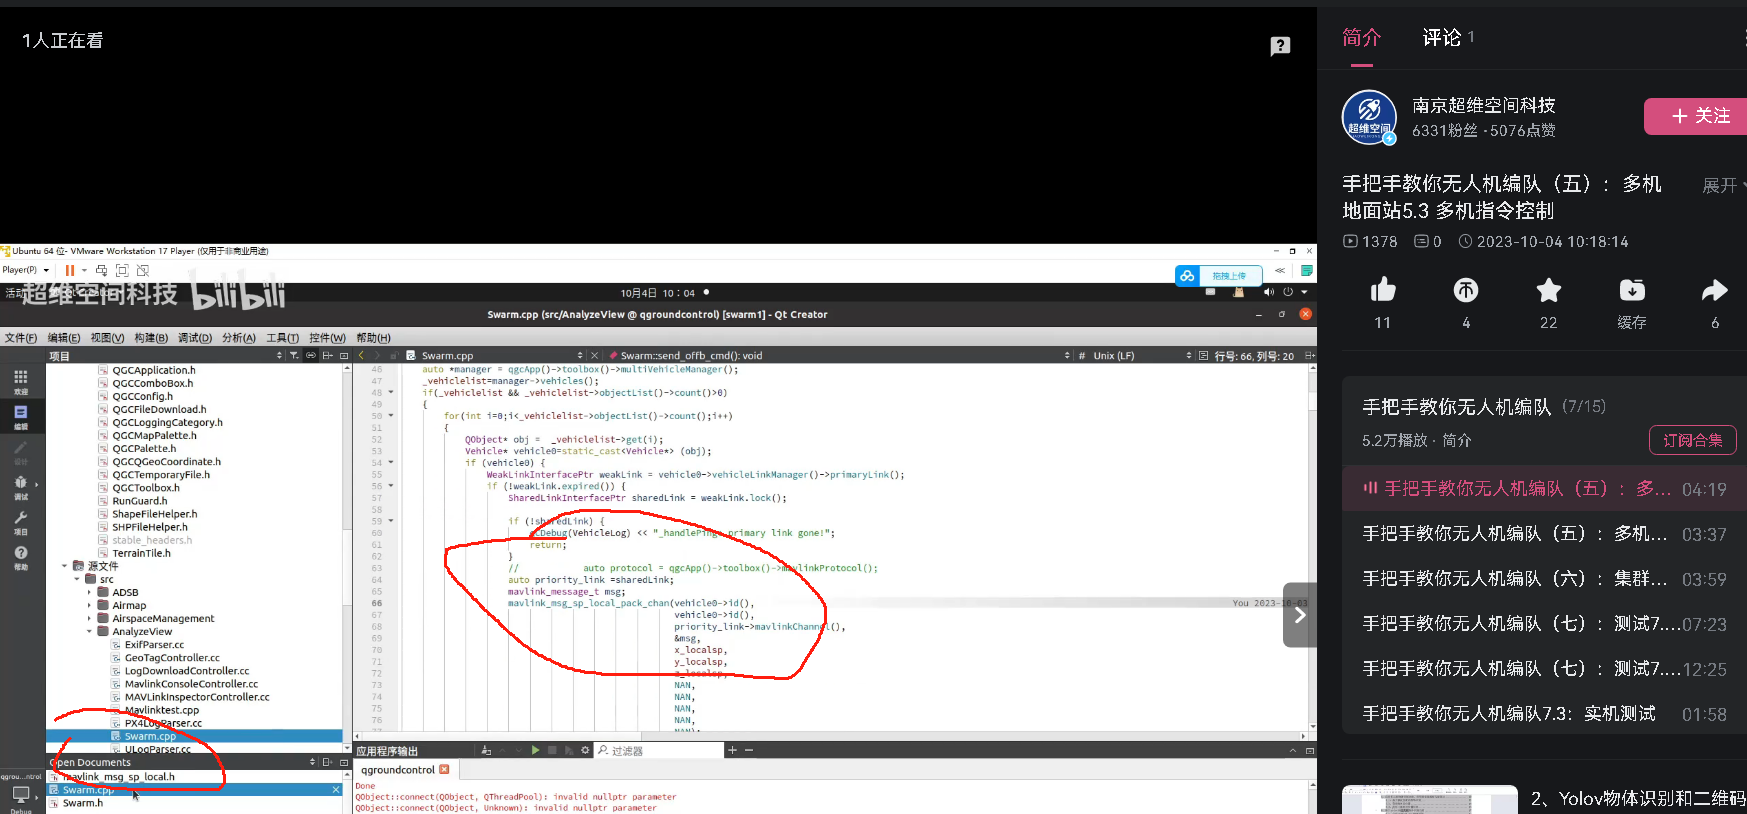Send Ctrl+Alt+Del to the virtual machine

click(x=101, y=270)
